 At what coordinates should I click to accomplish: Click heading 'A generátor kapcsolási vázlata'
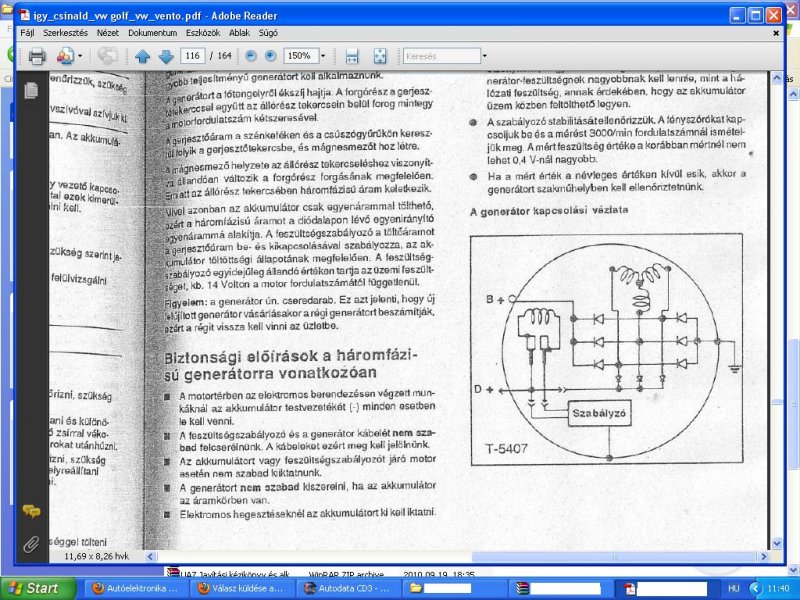[x=548, y=211]
